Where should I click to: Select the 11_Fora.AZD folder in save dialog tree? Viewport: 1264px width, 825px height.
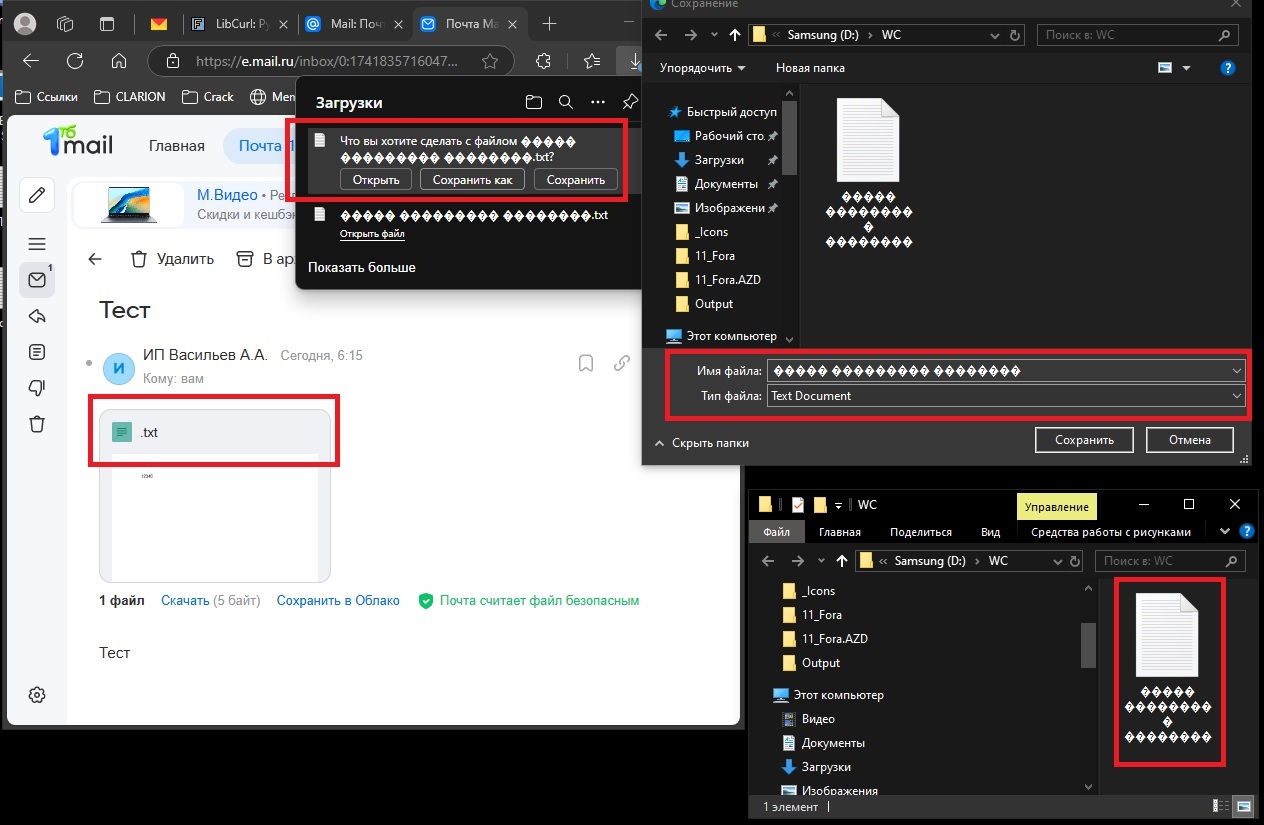coord(727,280)
